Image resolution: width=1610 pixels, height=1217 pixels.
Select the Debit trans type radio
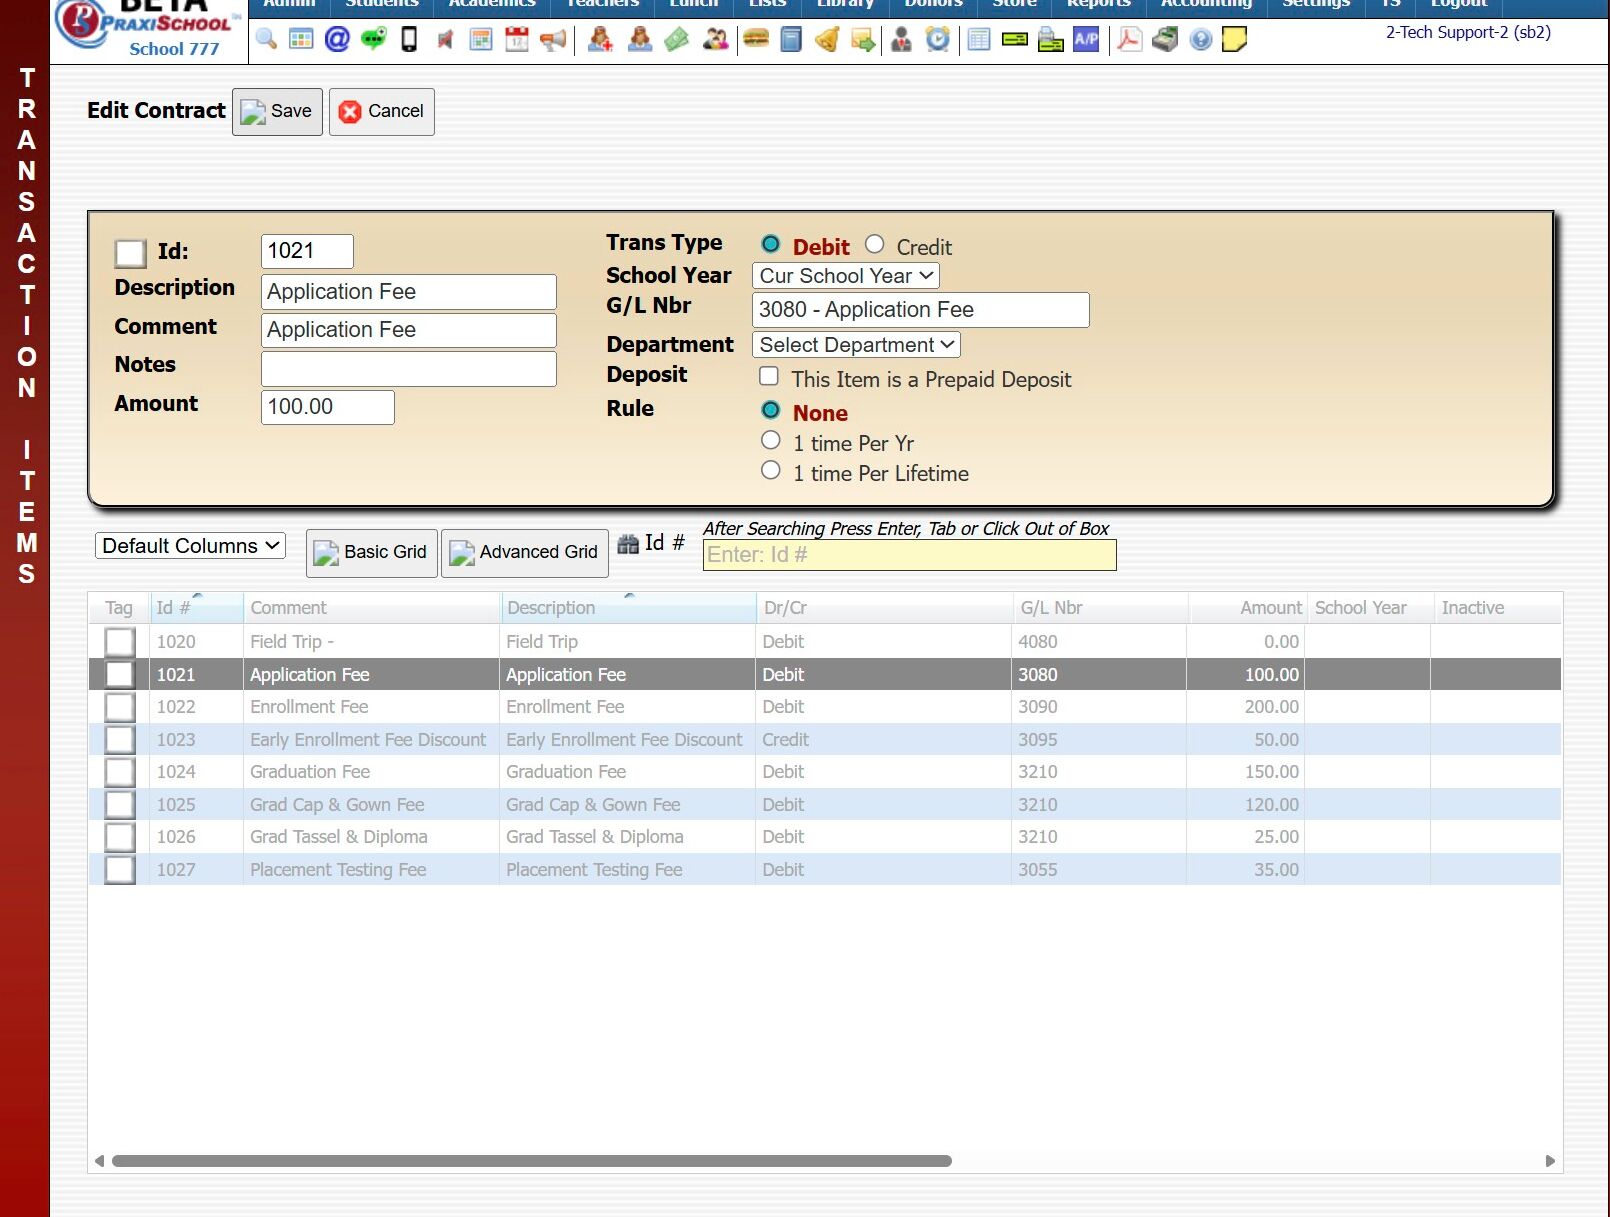point(770,244)
